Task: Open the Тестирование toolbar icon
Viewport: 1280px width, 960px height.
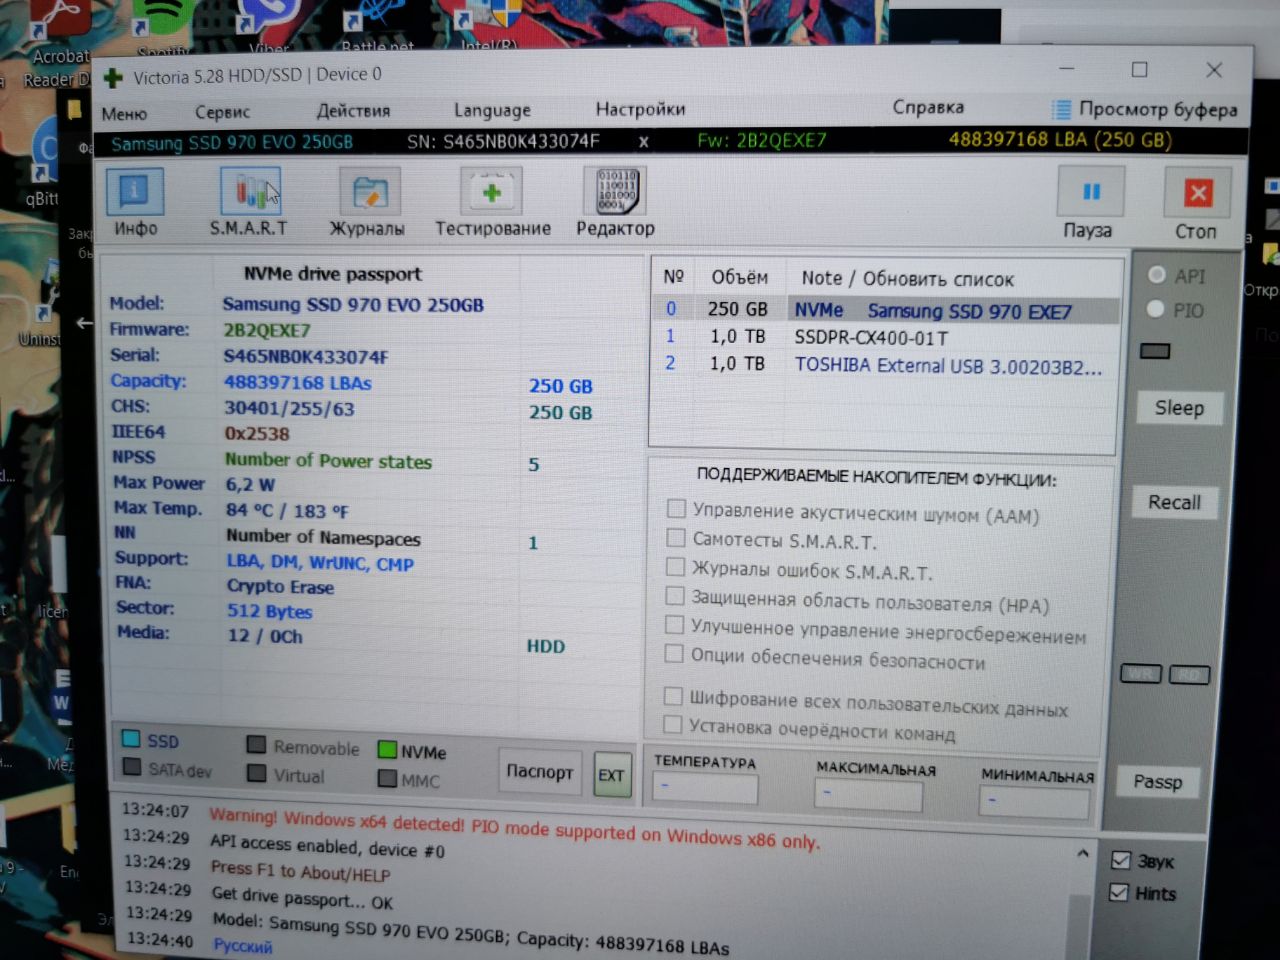Action: coord(491,192)
